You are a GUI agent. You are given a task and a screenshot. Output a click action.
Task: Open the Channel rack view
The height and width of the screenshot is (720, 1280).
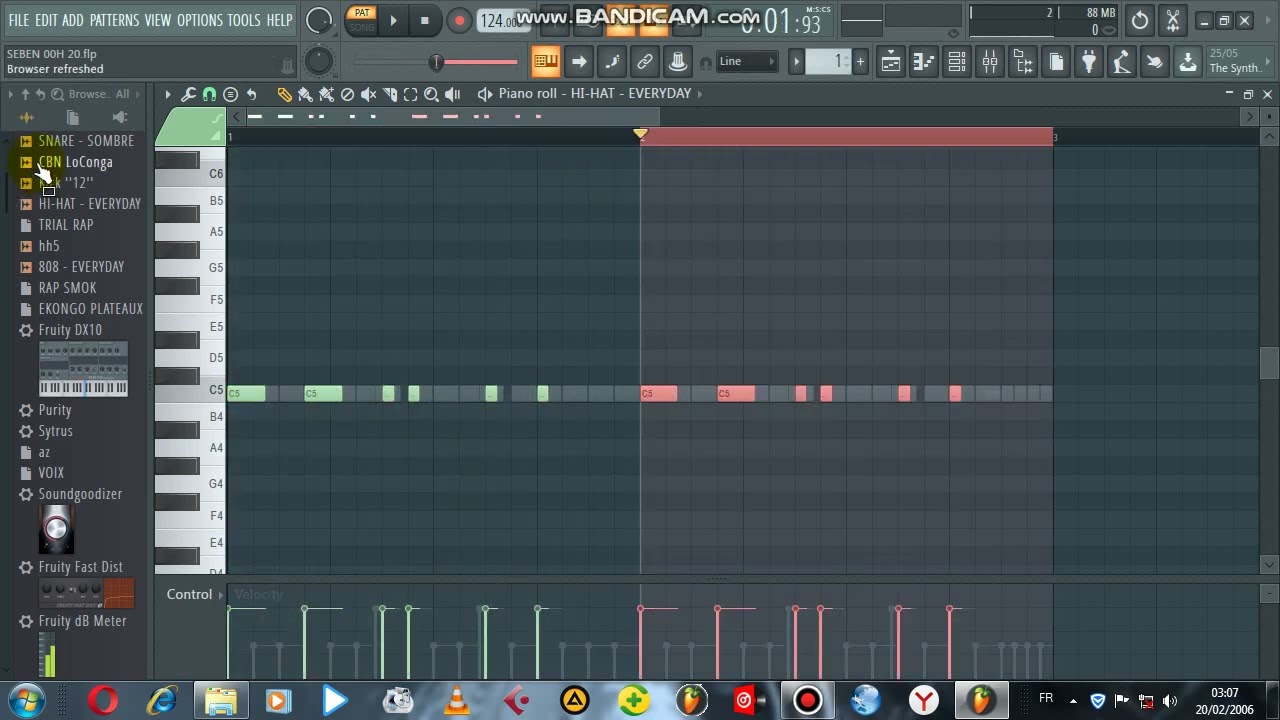[x=956, y=62]
